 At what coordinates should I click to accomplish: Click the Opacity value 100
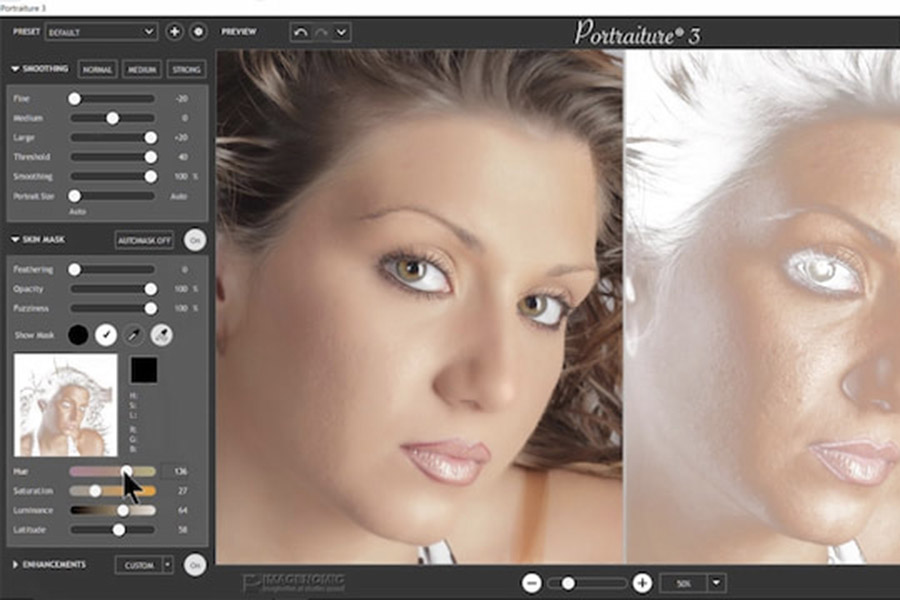tap(181, 289)
